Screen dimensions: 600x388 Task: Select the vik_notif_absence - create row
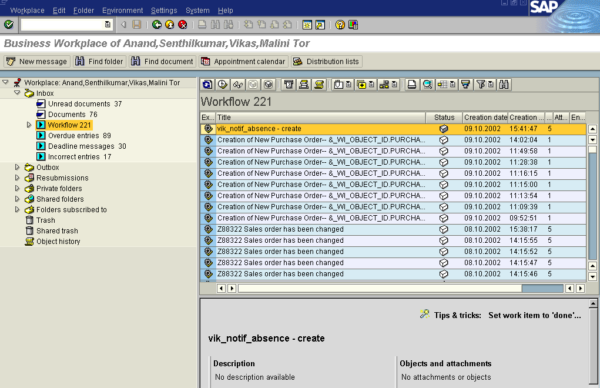click(393, 129)
